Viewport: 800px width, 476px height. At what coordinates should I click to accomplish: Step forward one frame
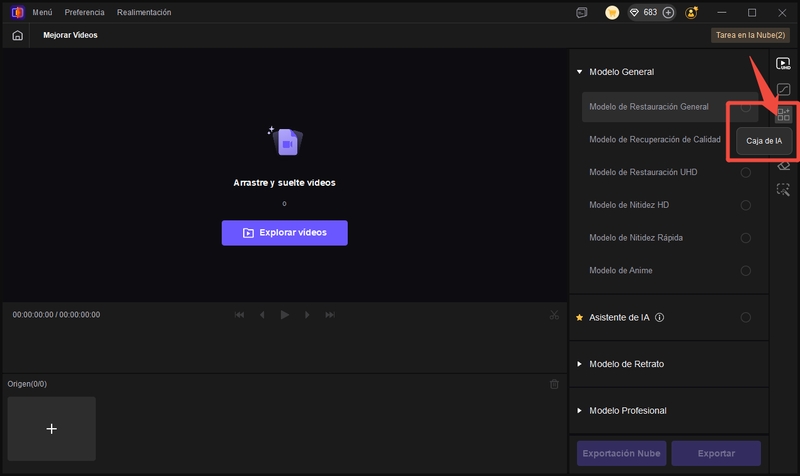[x=307, y=315]
